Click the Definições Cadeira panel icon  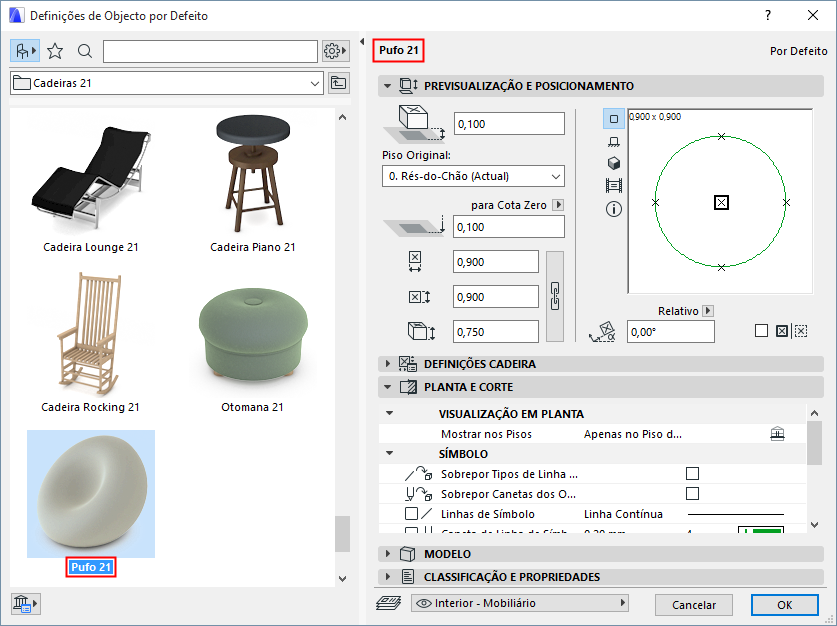pos(408,364)
